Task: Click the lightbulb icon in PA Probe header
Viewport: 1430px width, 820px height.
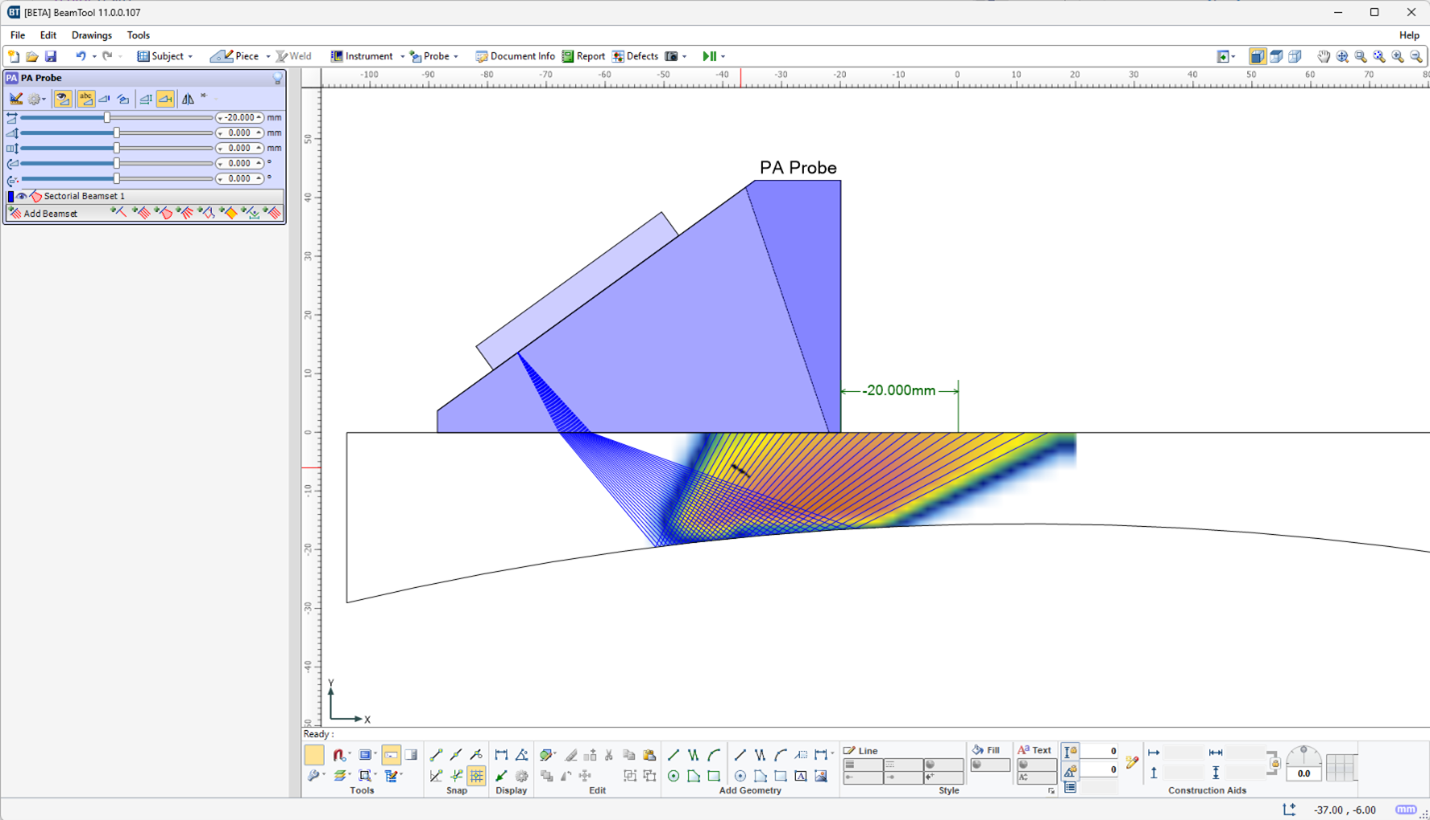Action: (277, 78)
